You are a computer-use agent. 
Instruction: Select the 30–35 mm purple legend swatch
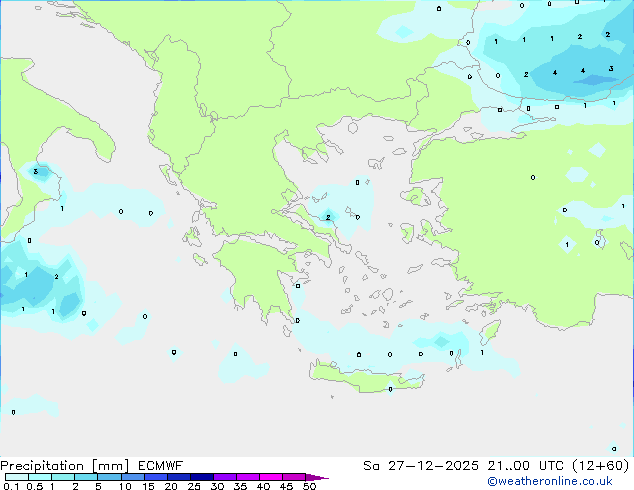coord(225,477)
